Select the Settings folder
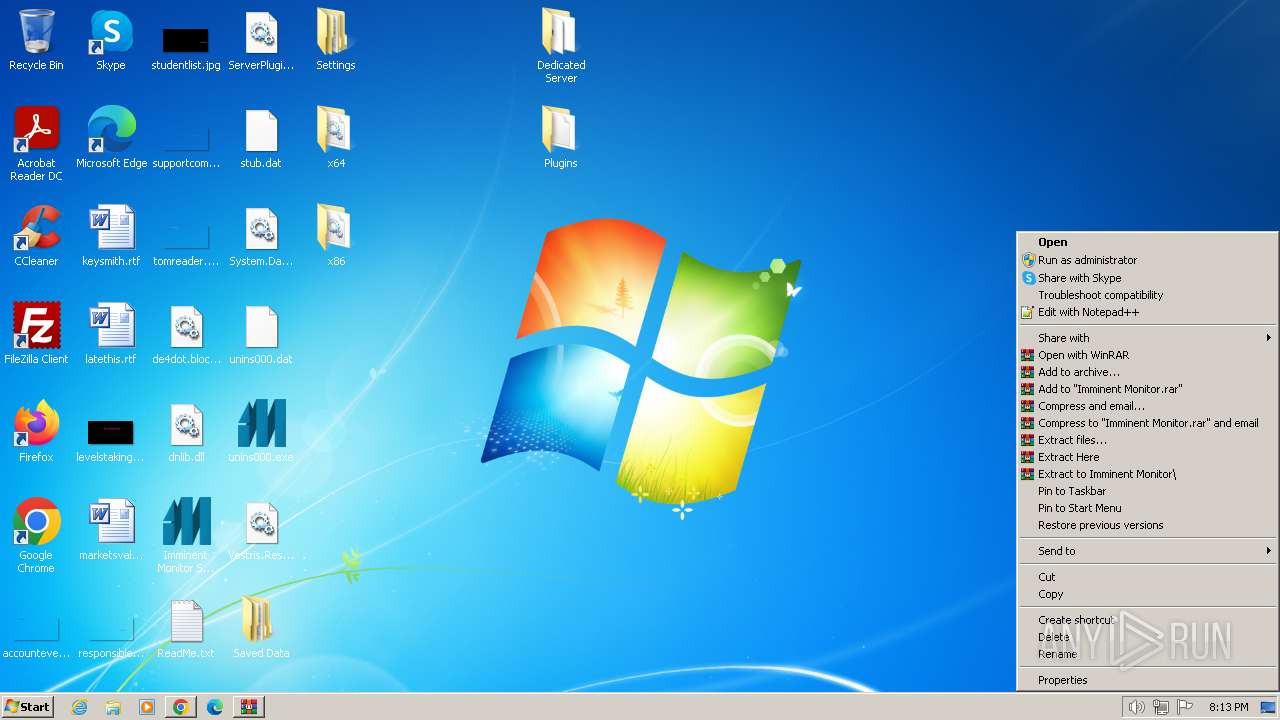The width and height of the screenshot is (1280, 720). click(x=336, y=40)
